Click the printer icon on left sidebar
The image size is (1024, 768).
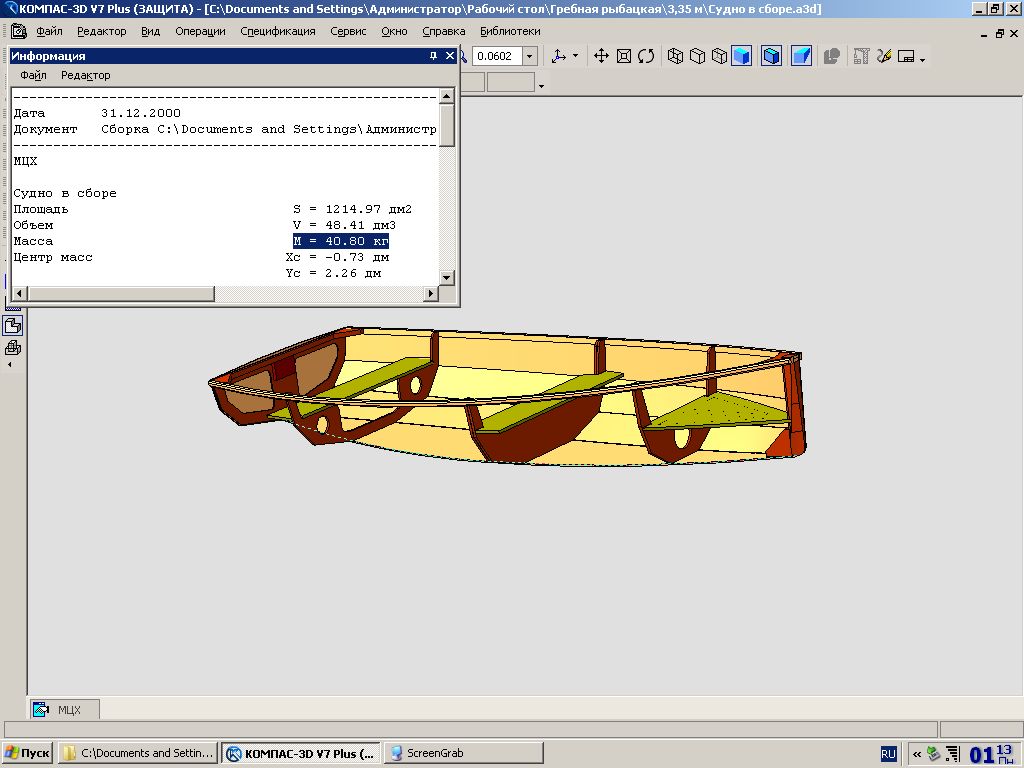[13, 348]
